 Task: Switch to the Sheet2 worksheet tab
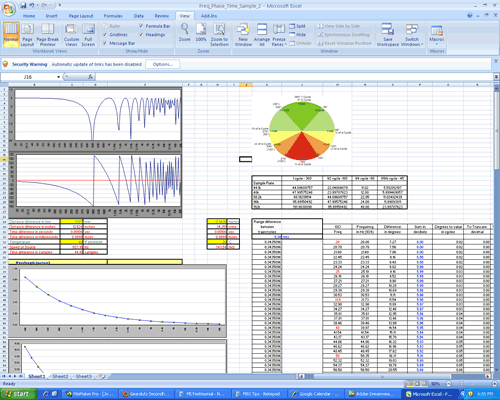(x=60, y=376)
